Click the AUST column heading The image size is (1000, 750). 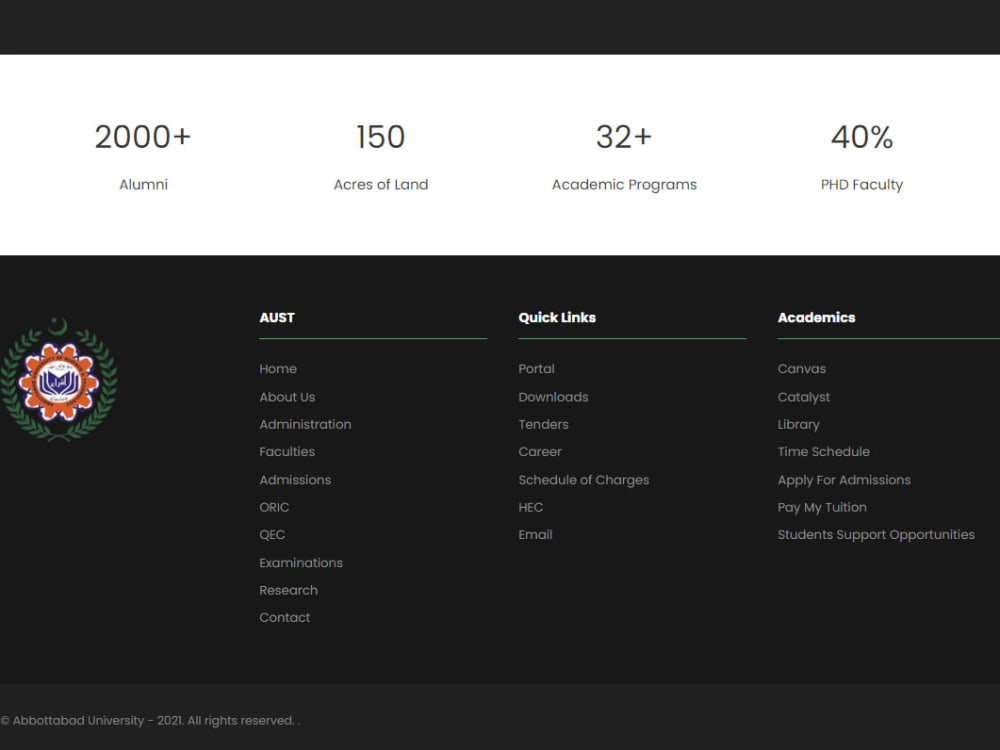coord(277,318)
